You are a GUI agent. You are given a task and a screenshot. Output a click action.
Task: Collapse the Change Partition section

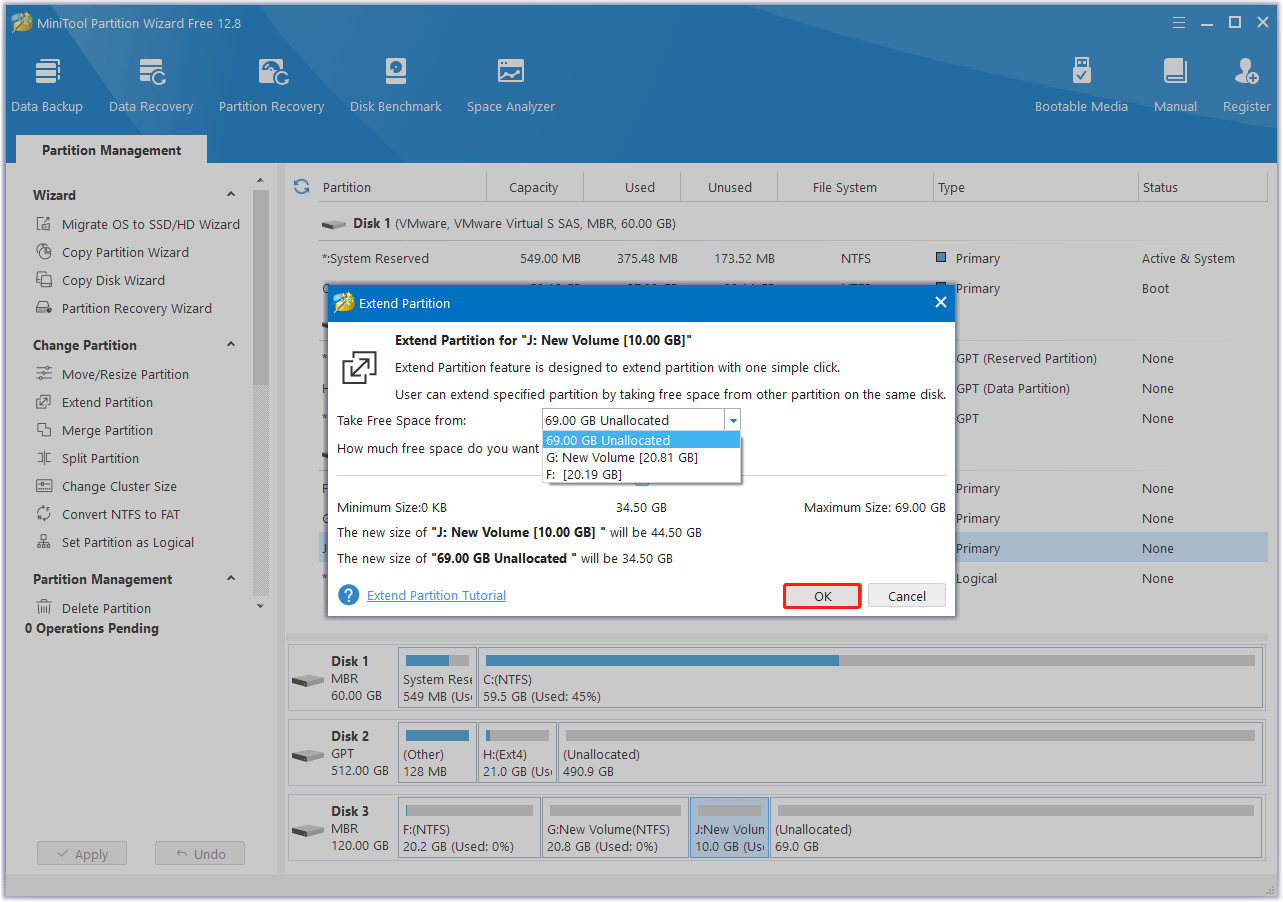tap(231, 345)
